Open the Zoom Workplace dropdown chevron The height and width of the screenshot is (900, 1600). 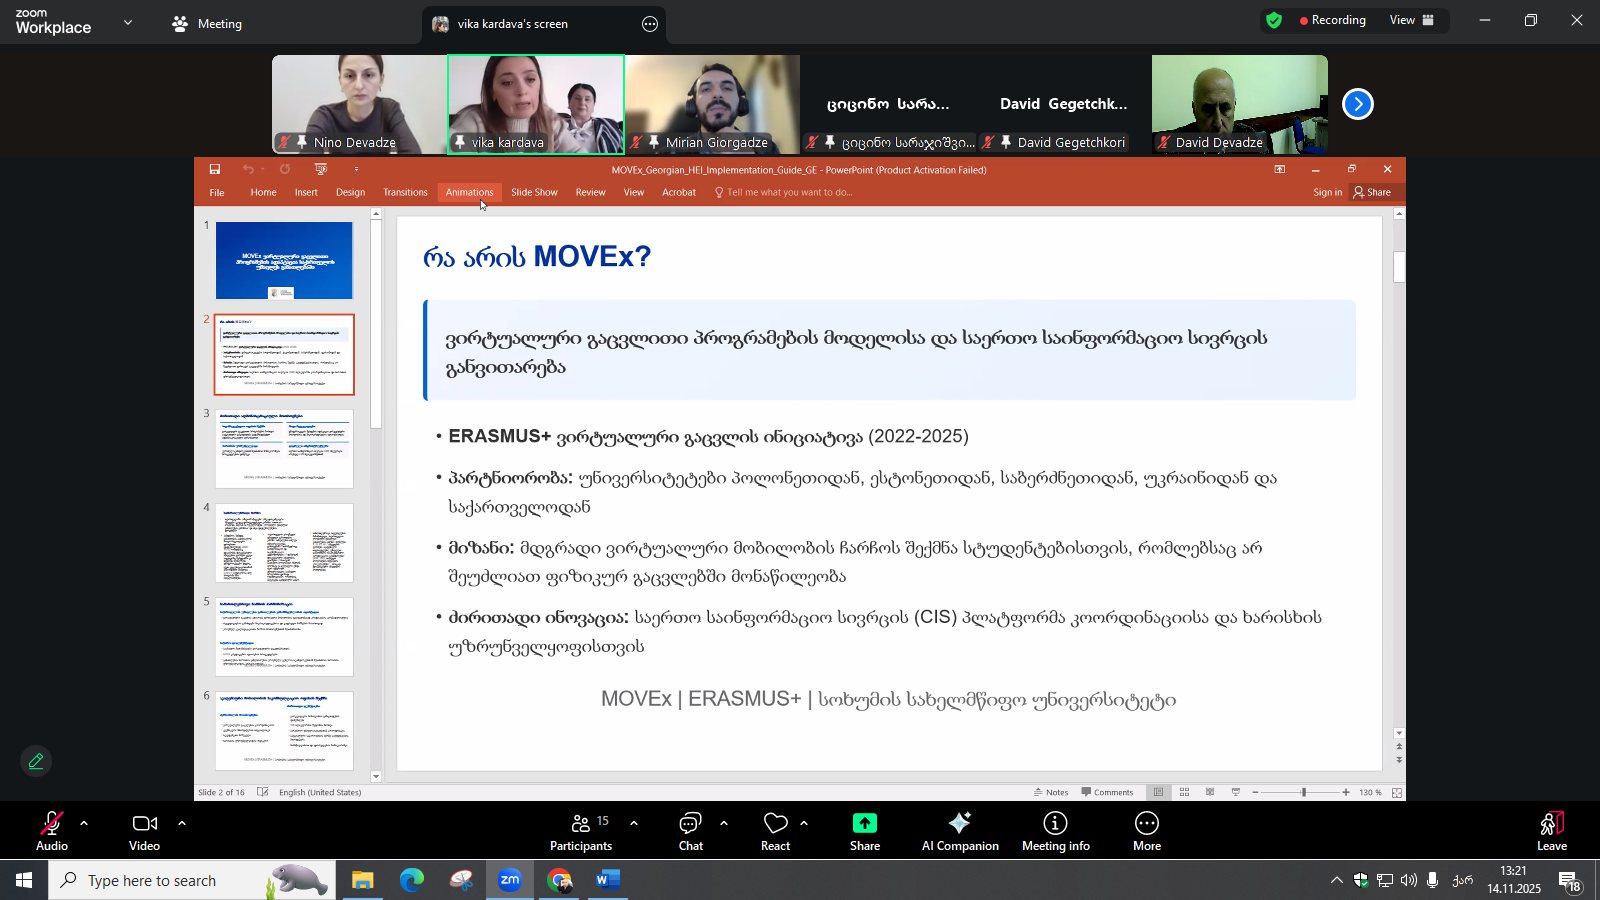pyautogui.click(x=128, y=22)
